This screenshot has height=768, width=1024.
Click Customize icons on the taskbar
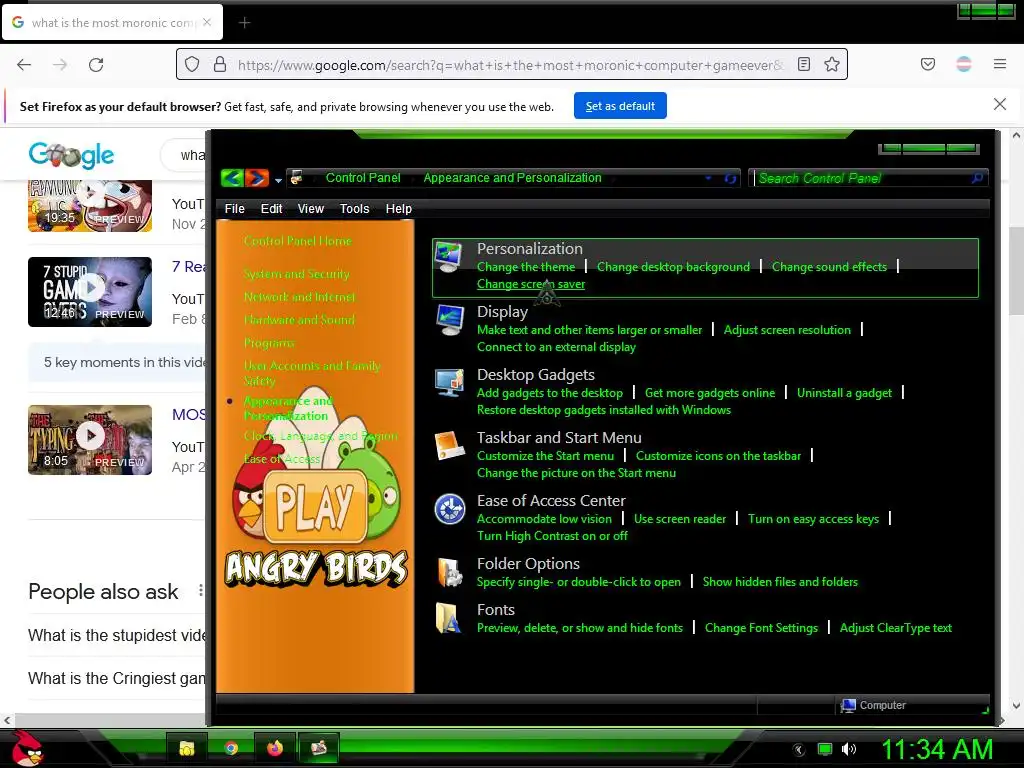pos(718,456)
